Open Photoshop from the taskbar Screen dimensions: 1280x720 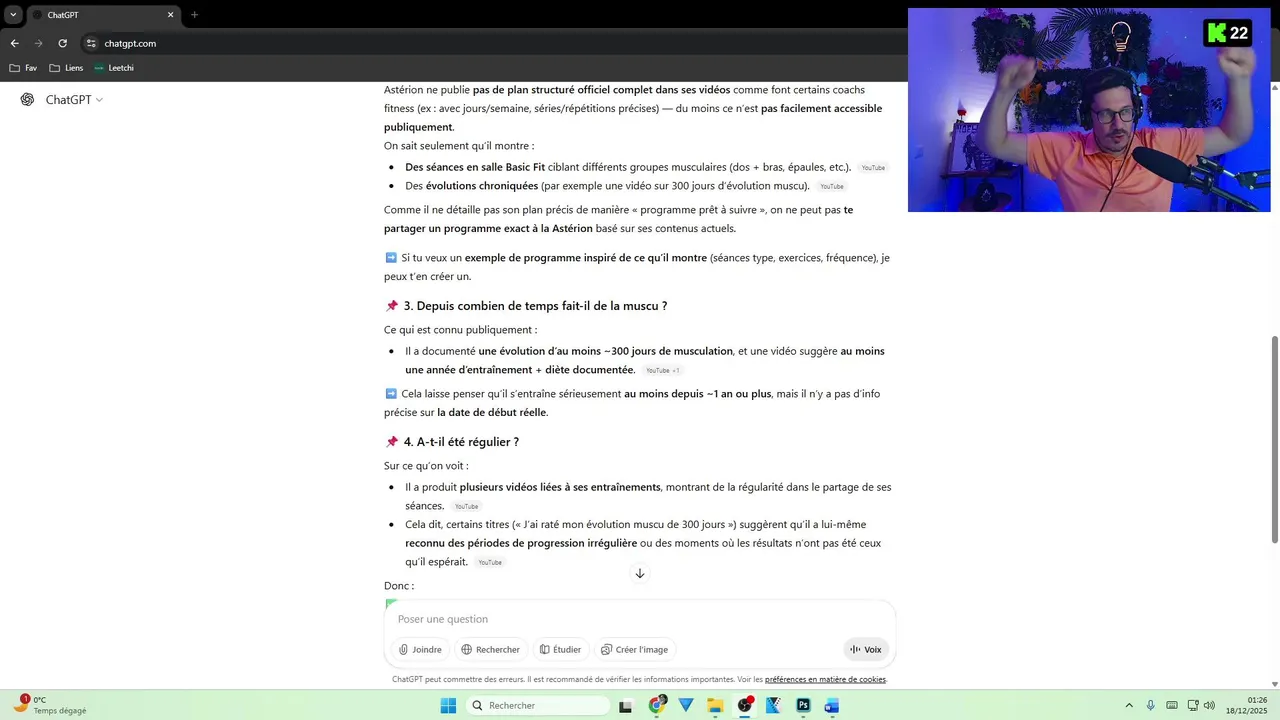point(803,706)
